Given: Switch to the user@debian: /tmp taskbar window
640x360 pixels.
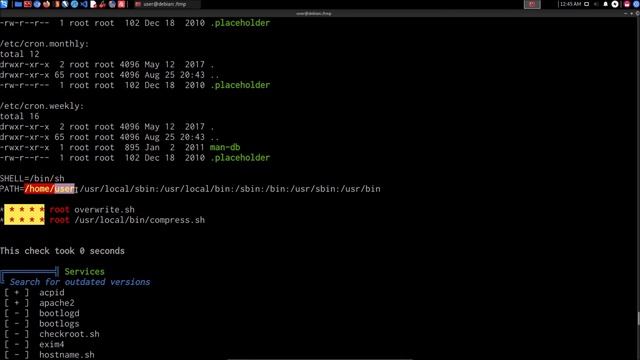Looking at the screenshot, I should (167, 4).
